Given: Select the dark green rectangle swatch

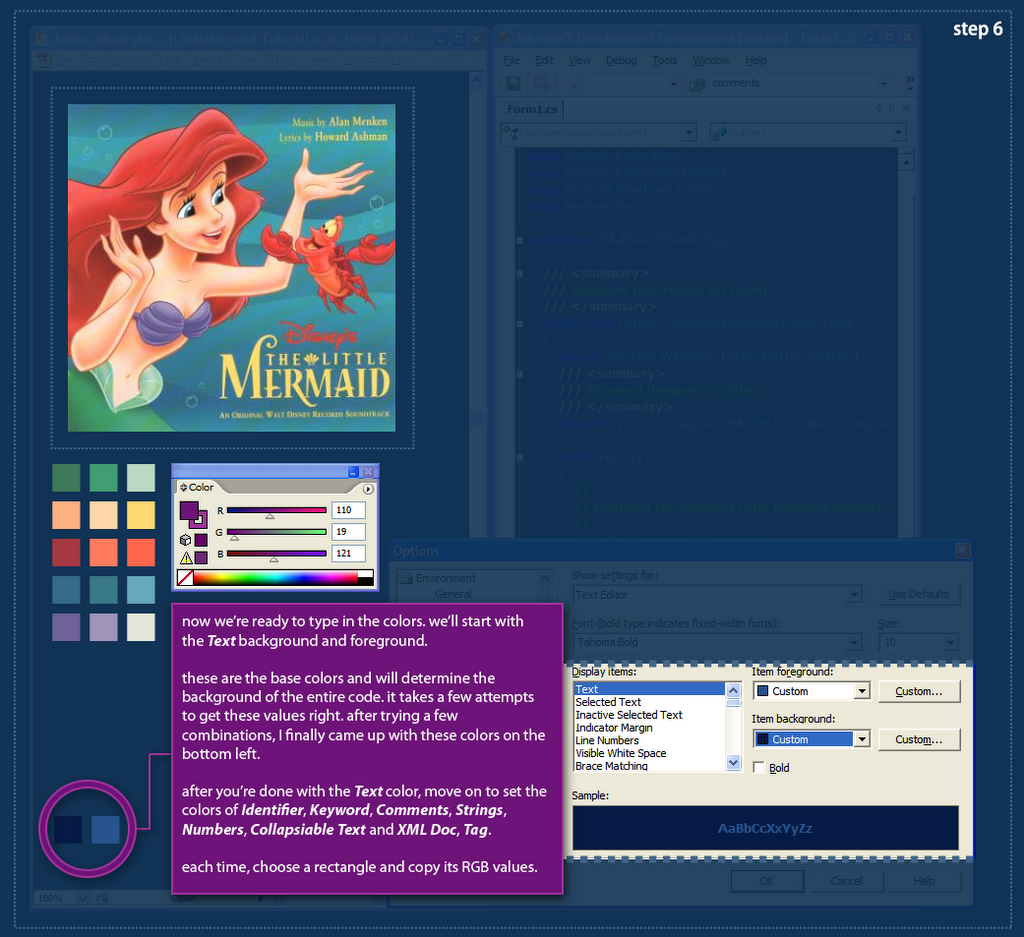Looking at the screenshot, I should coord(66,478).
